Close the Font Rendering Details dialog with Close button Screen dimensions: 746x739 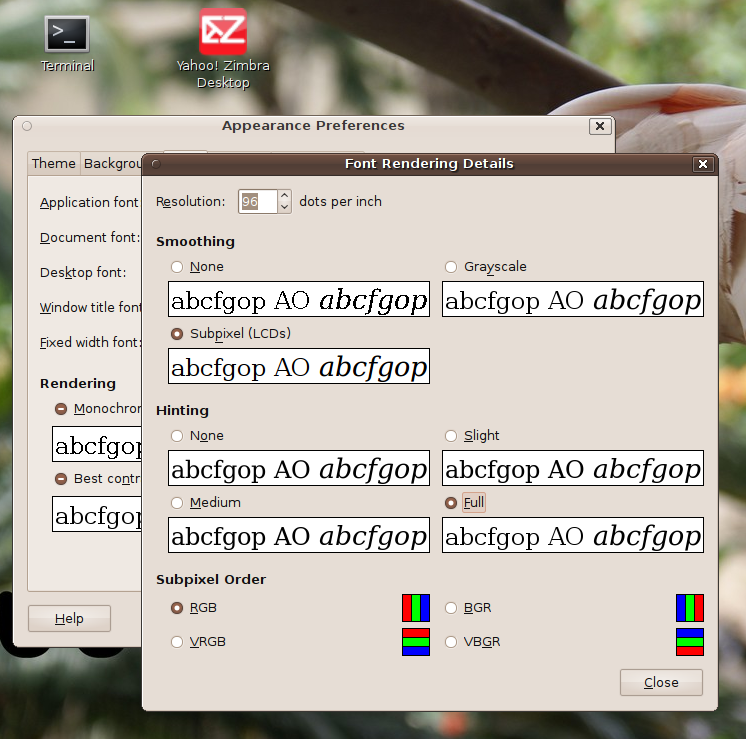pos(661,683)
